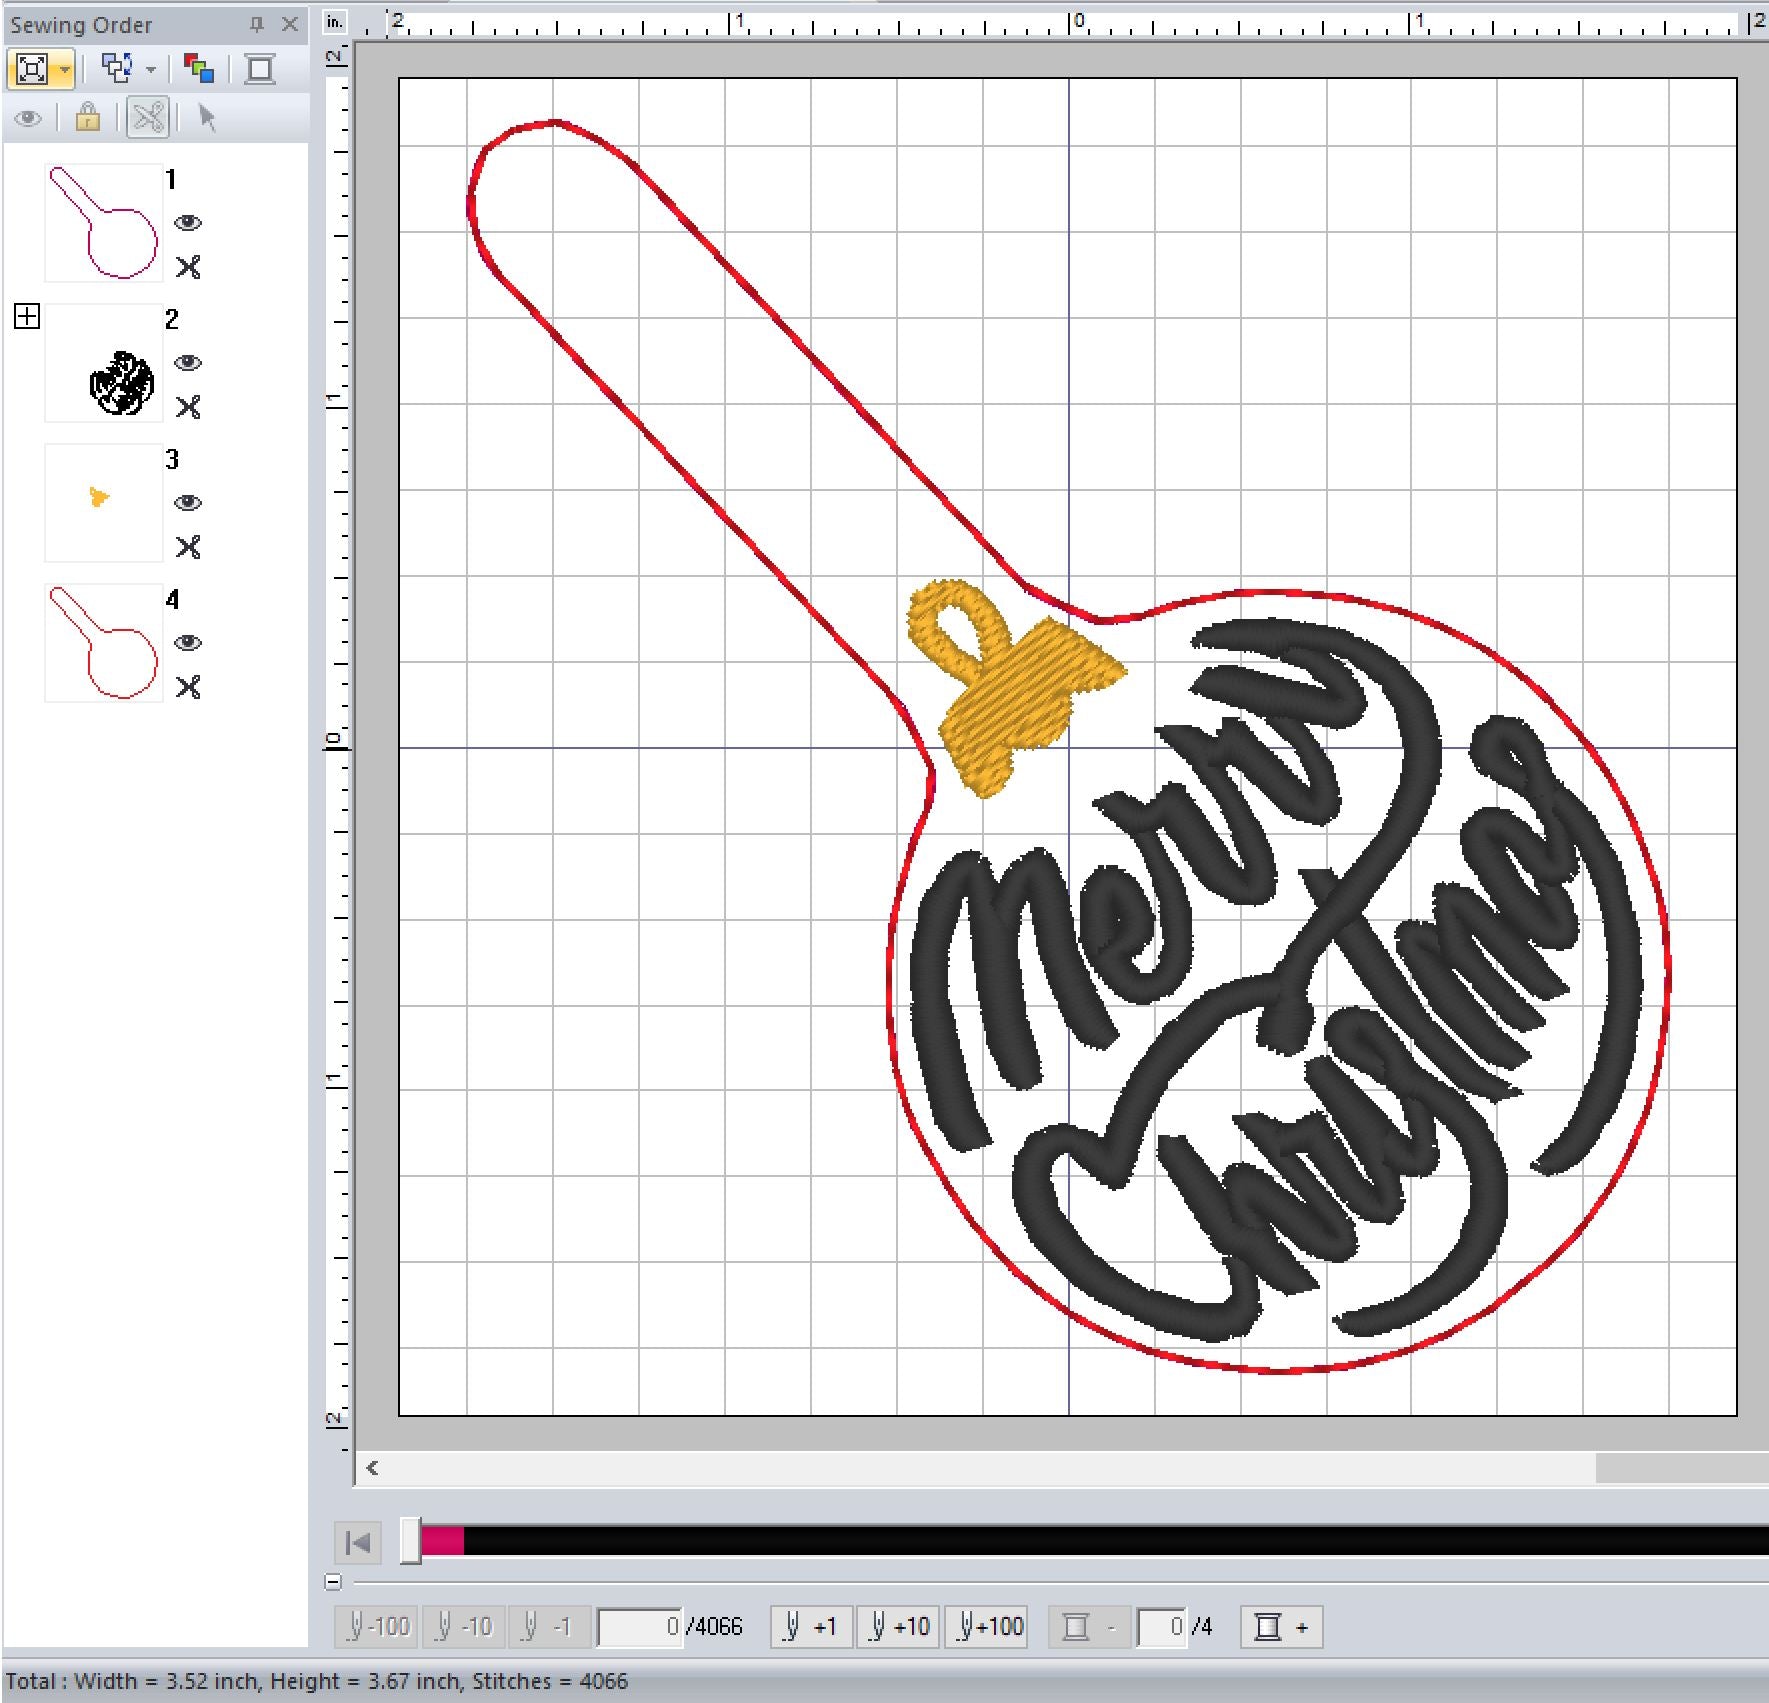Advance the needle by +10 stitches
The height and width of the screenshot is (1703, 1769).
pos(898,1627)
